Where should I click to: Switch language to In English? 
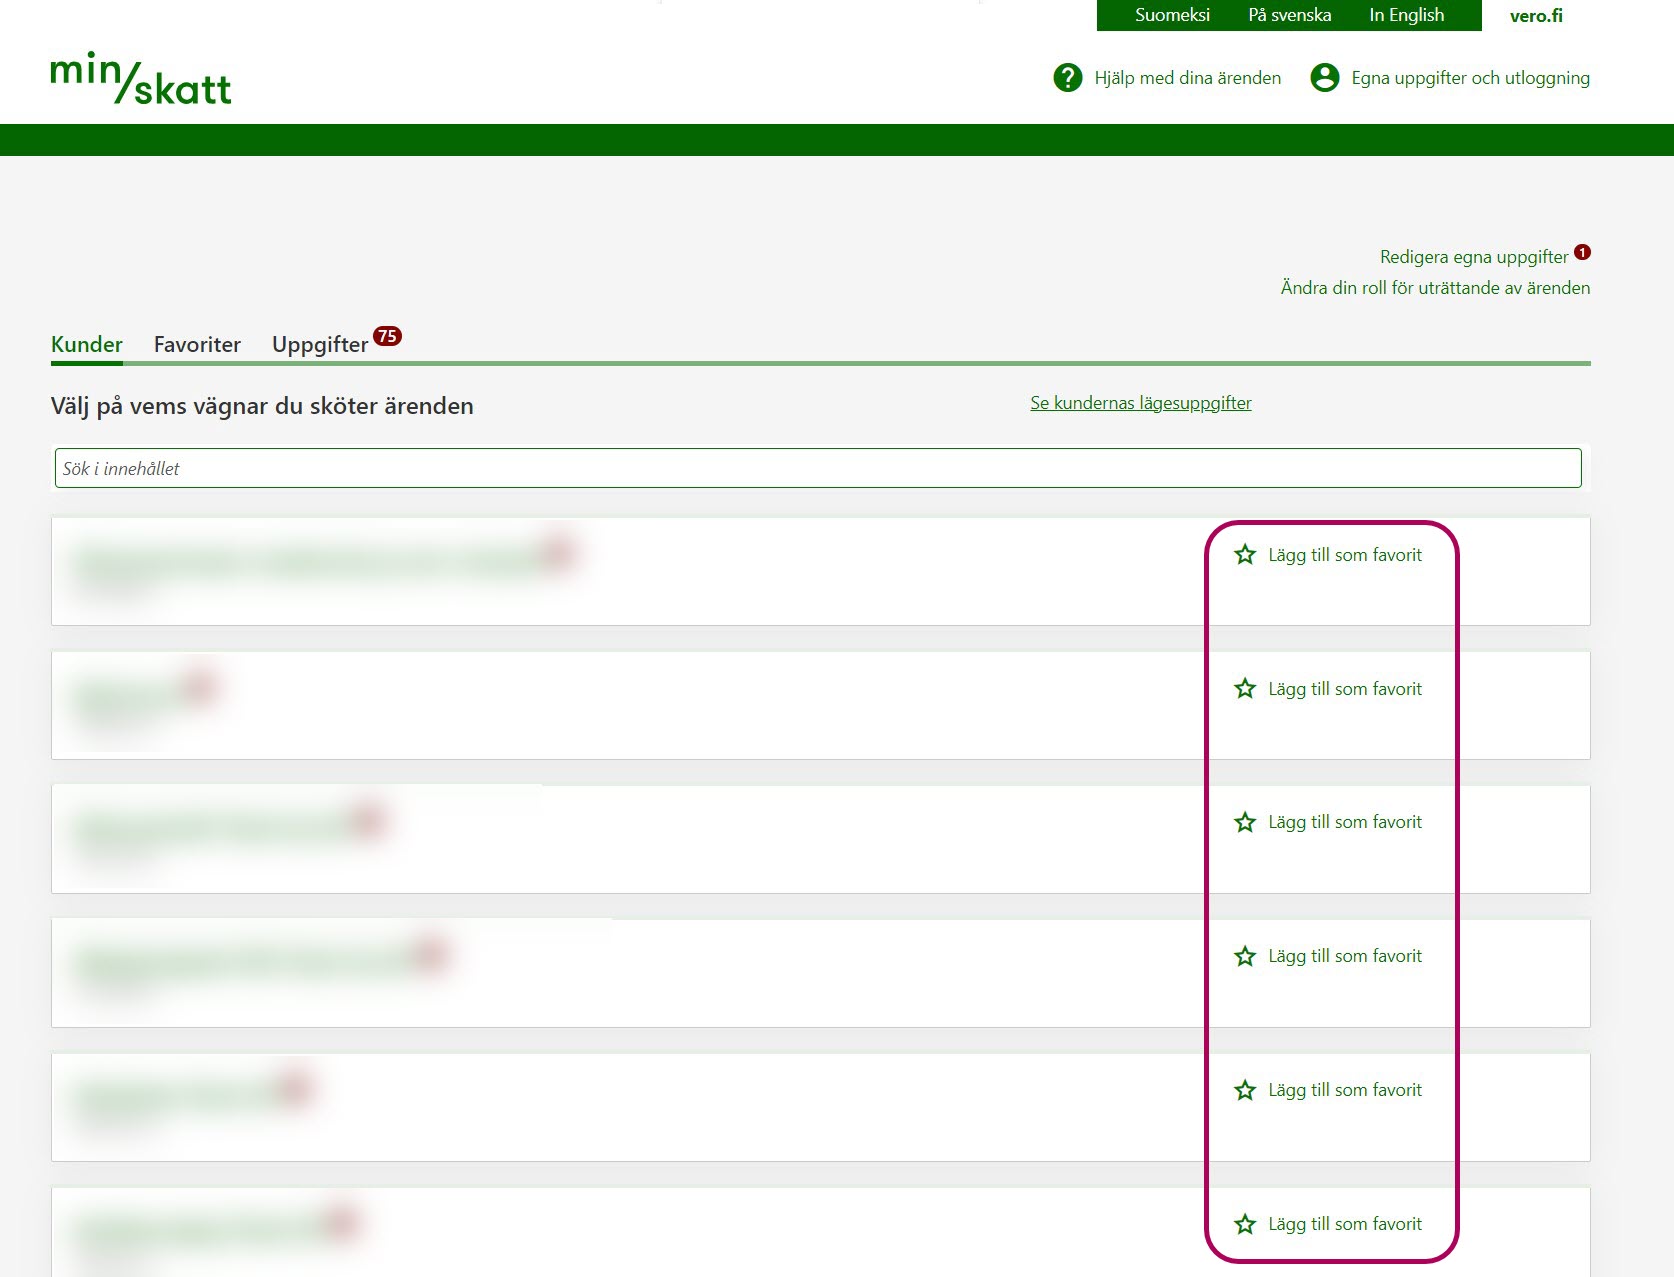point(1406,15)
